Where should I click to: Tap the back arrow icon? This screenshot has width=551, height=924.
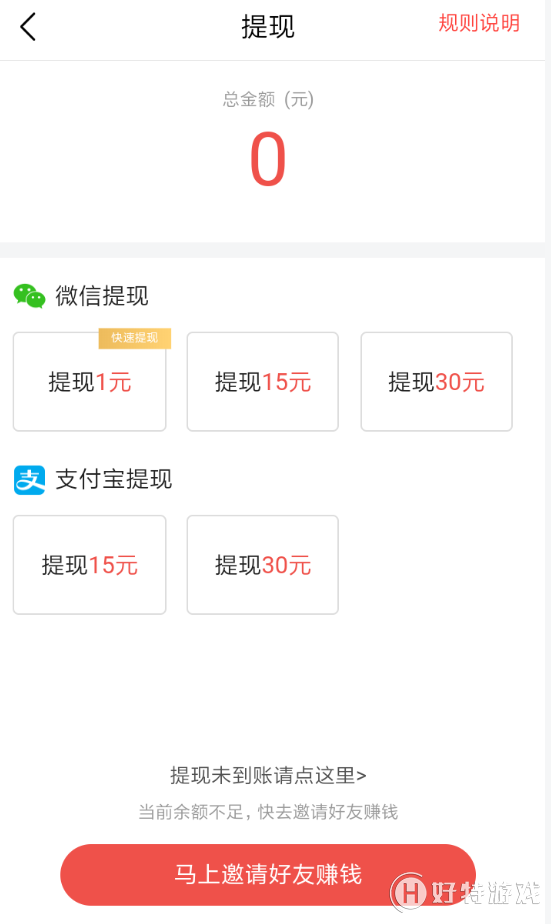[x=28, y=27]
